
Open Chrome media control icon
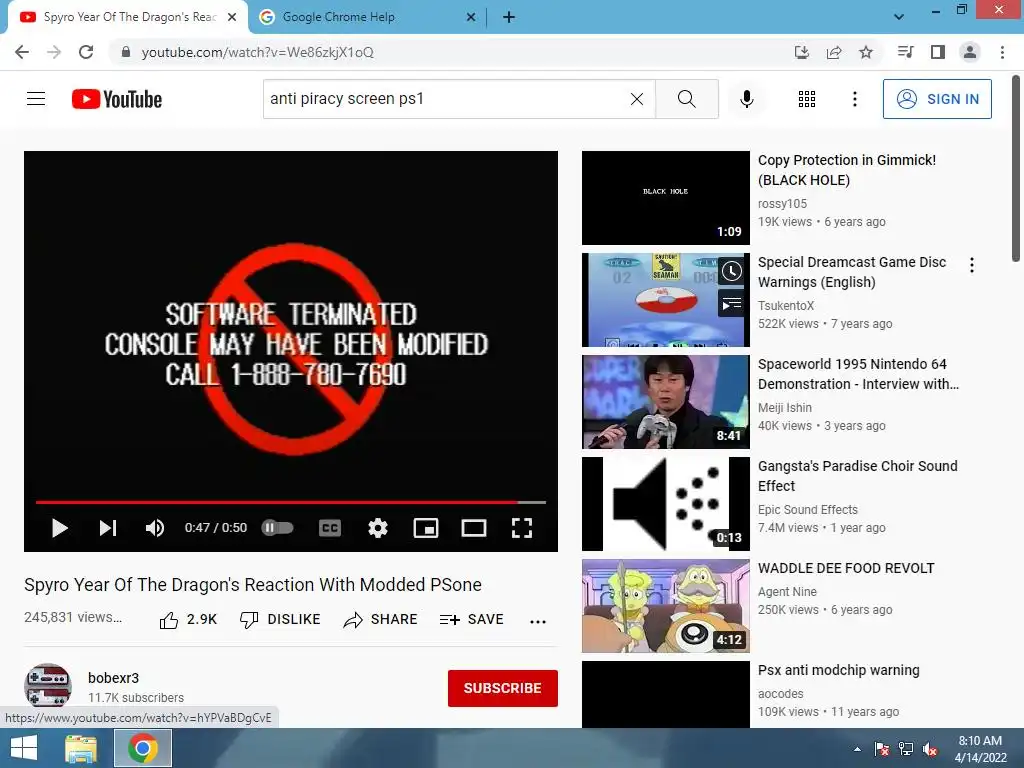(x=905, y=52)
